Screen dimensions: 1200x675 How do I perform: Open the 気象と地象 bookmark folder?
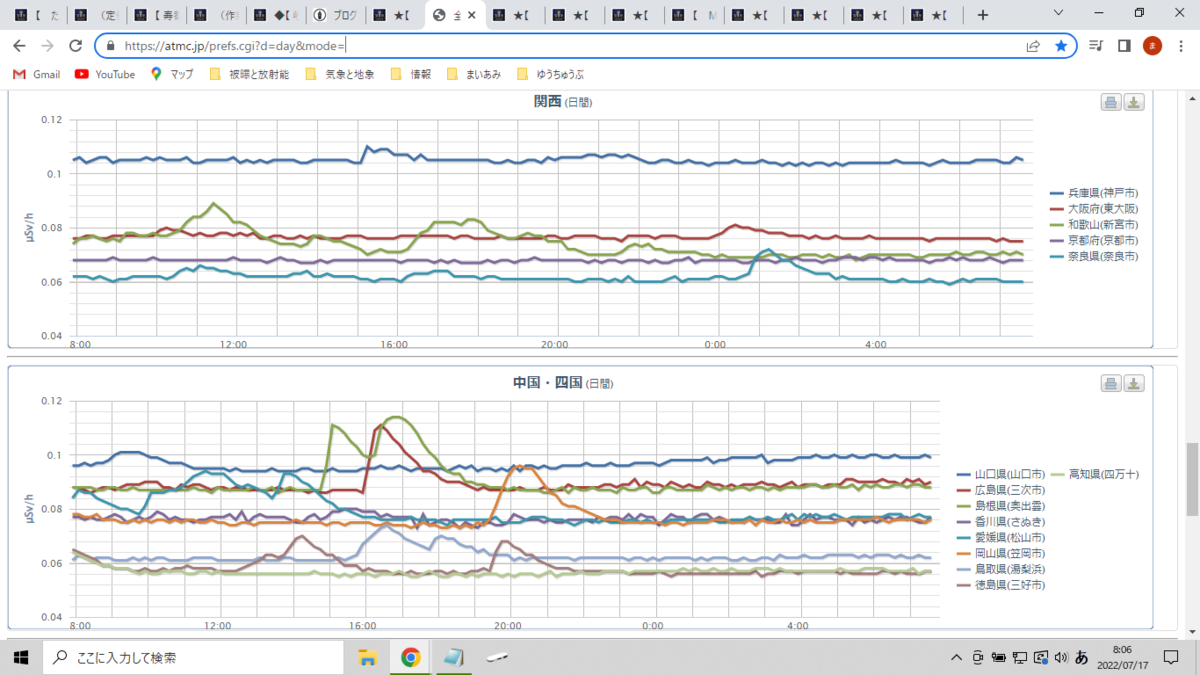[340, 75]
